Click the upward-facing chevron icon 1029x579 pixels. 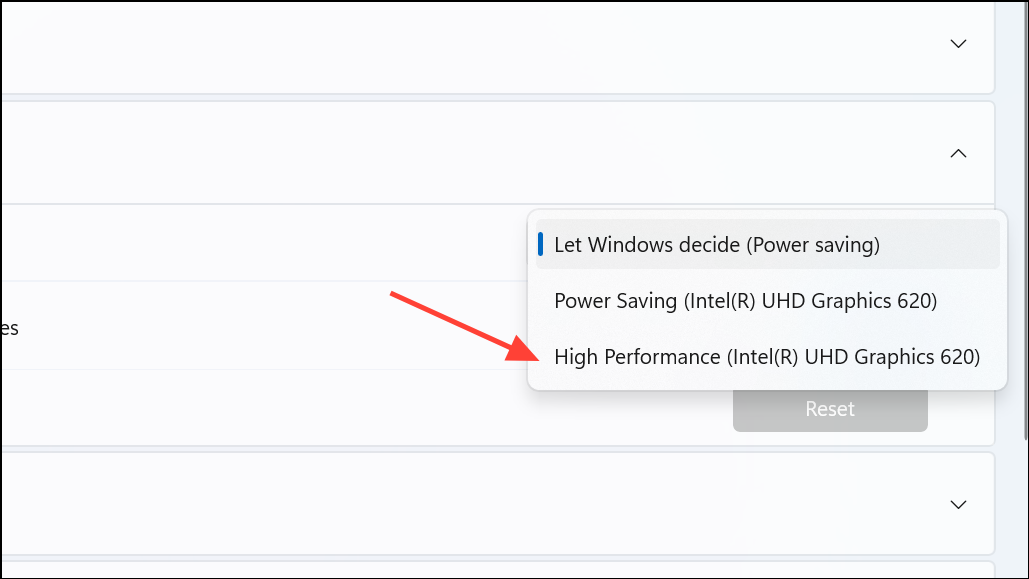pos(957,154)
